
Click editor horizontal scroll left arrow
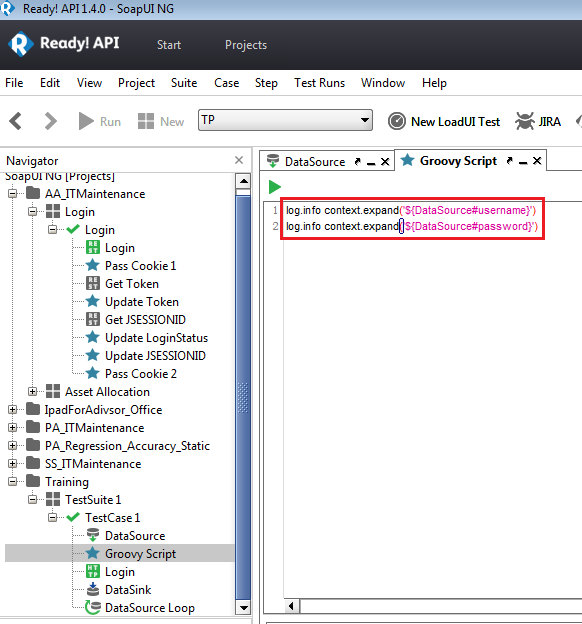tap(291, 606)
